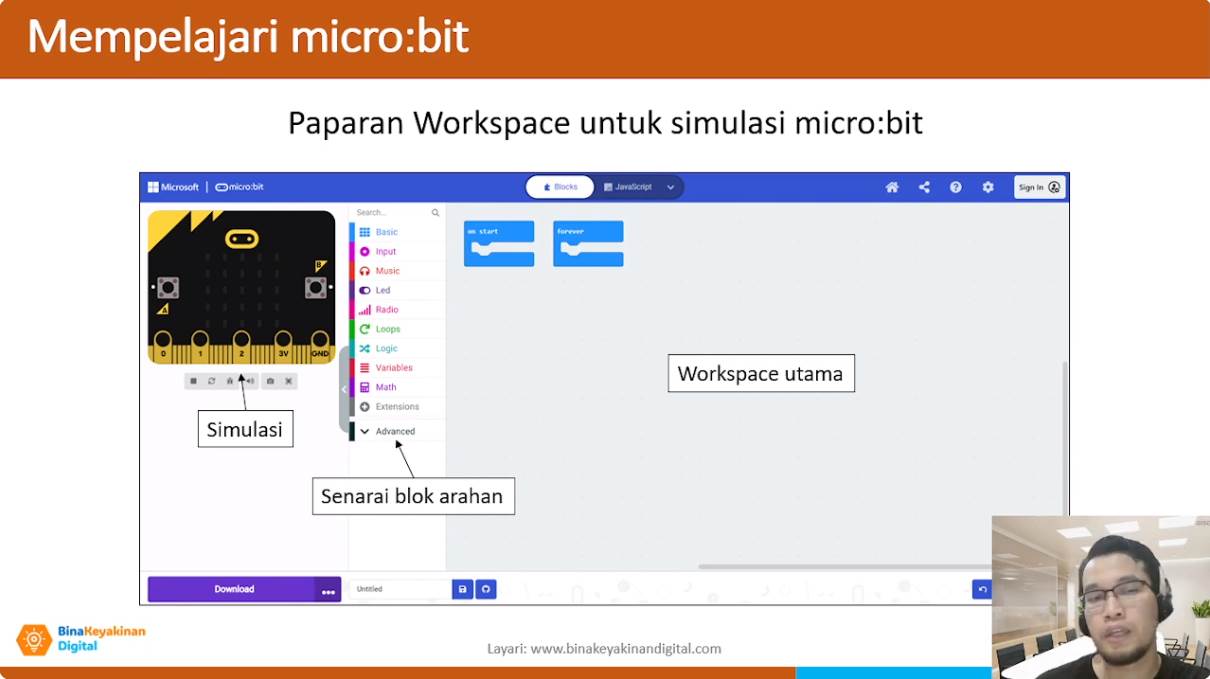
Task: Restart the simulator with the refresh icon
Action: (x=211, y=381)
